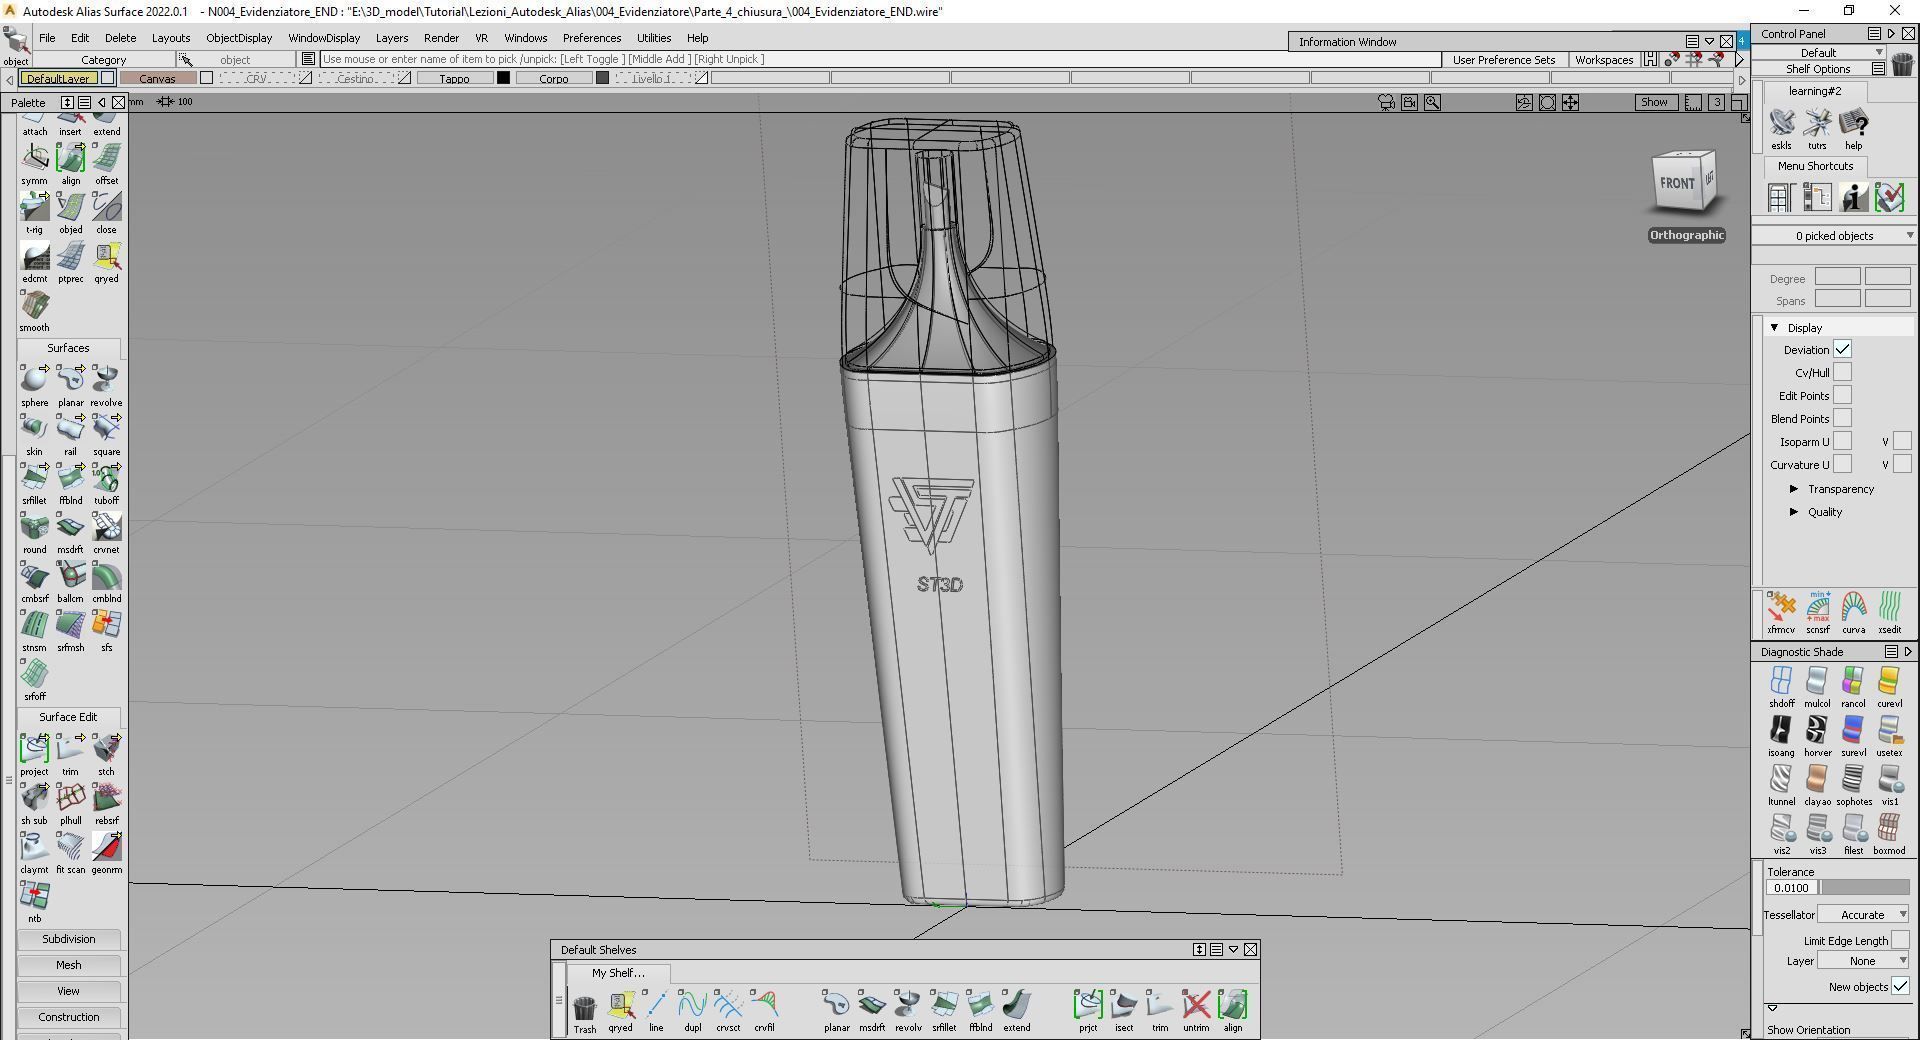The height and width of the screenshot is (1040, 1920).
Task: Adjust the Tolerance slider
Action: [1865, 887]
